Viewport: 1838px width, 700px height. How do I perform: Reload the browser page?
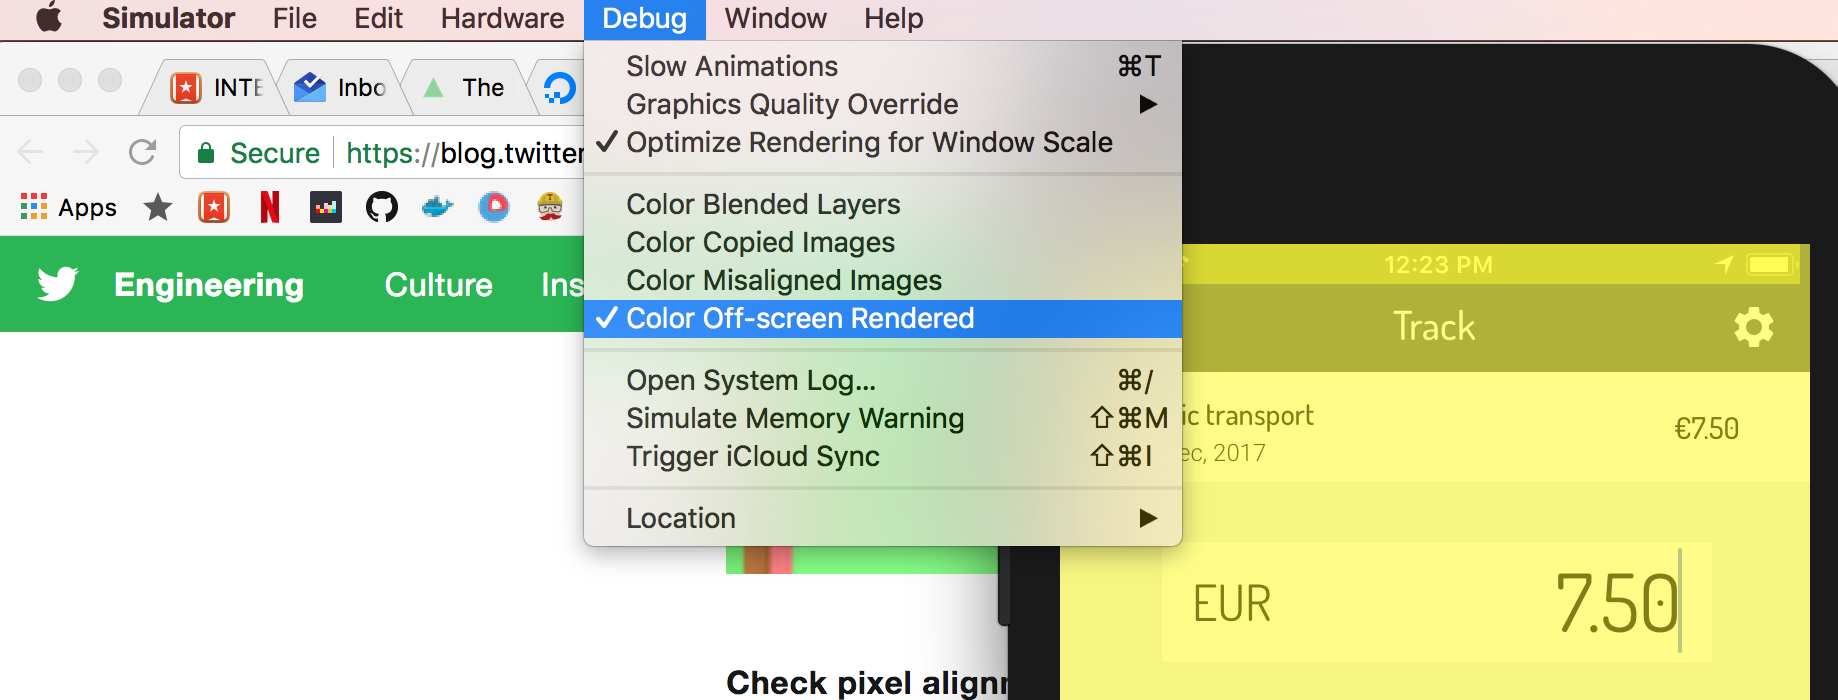143,152
